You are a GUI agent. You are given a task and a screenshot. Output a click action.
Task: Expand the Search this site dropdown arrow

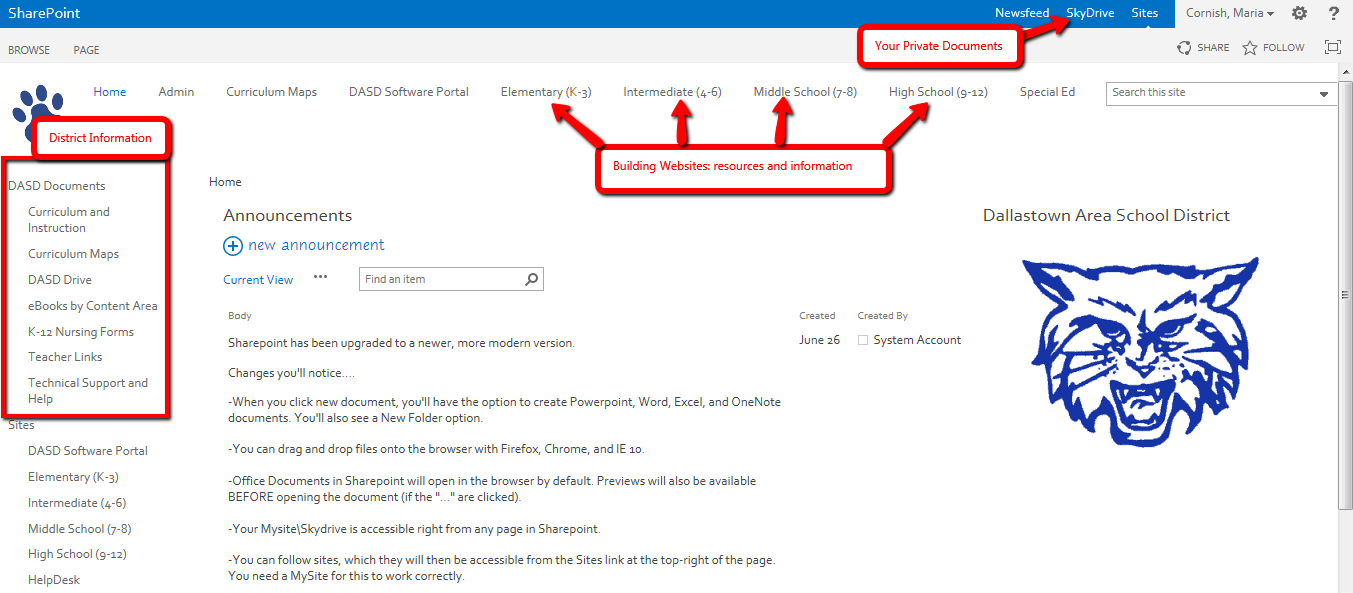pyautogui.click(x=1324, y=93)
